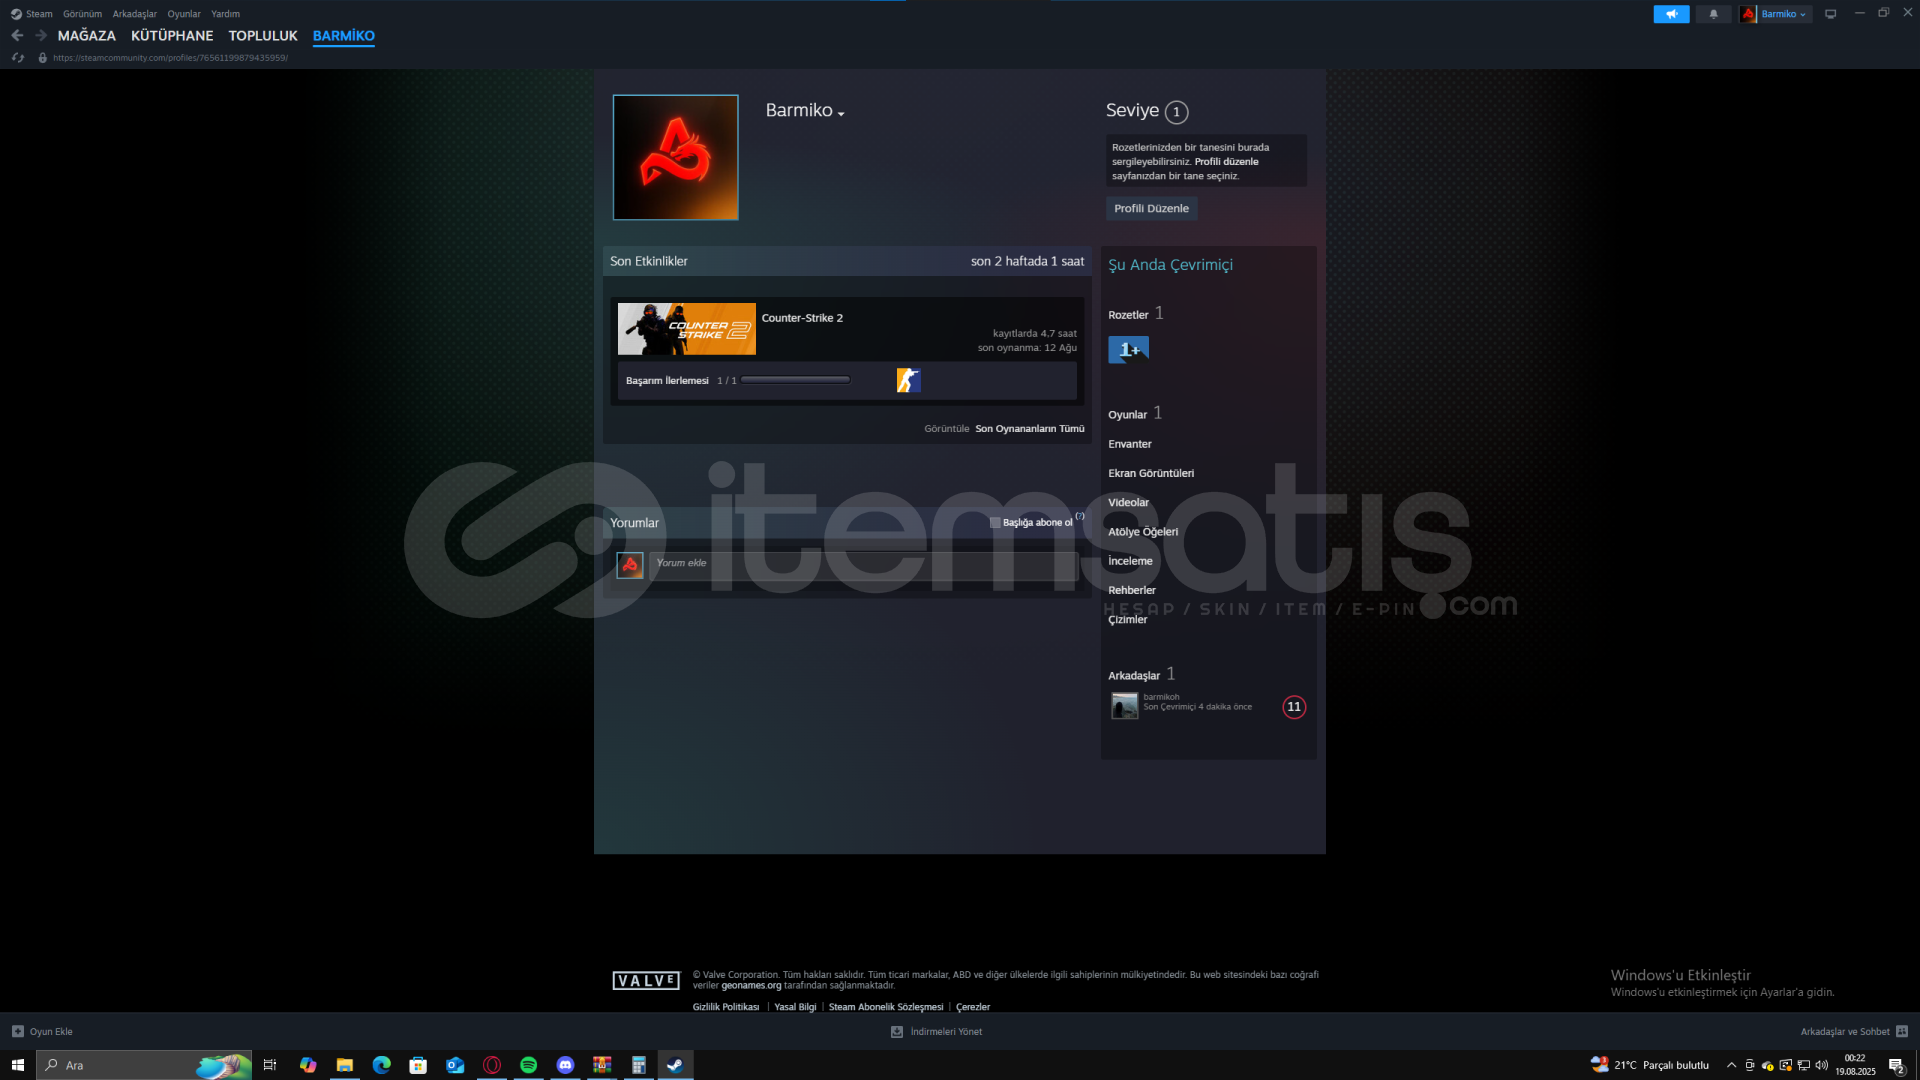Click the downloads icon beside İndirmeleri Yönet
This screenshot has width=1920, height=1080.
point(897,1032)
